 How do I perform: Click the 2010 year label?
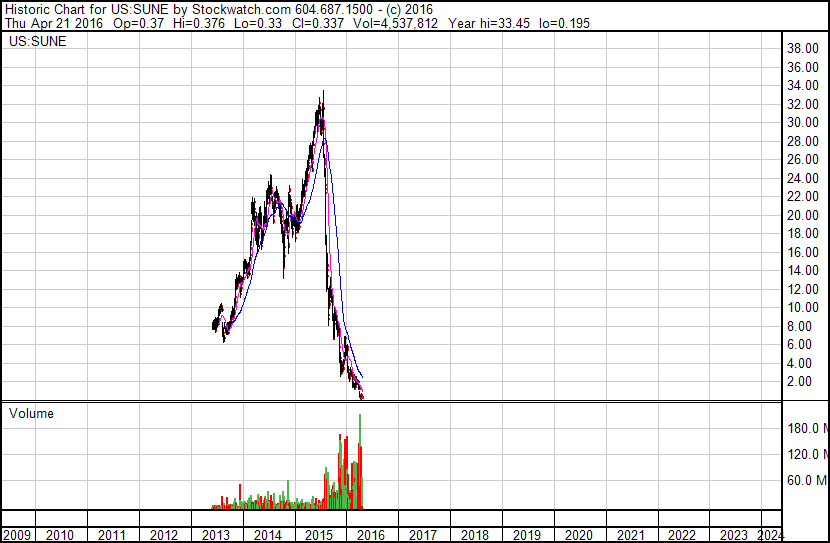[60, 535]
